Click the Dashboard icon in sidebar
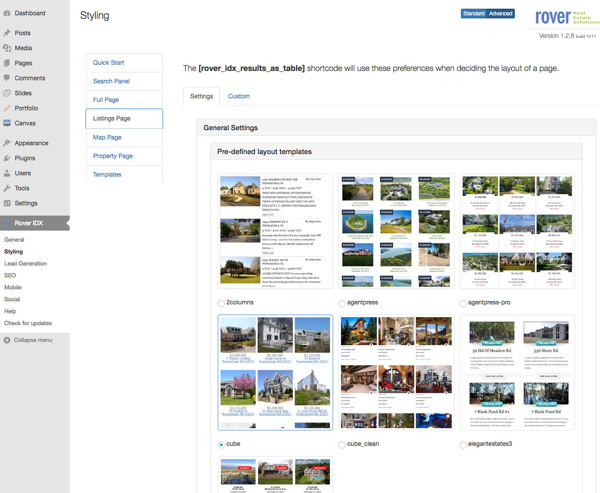Screen dimensions: 600x493 click(7, 13)
